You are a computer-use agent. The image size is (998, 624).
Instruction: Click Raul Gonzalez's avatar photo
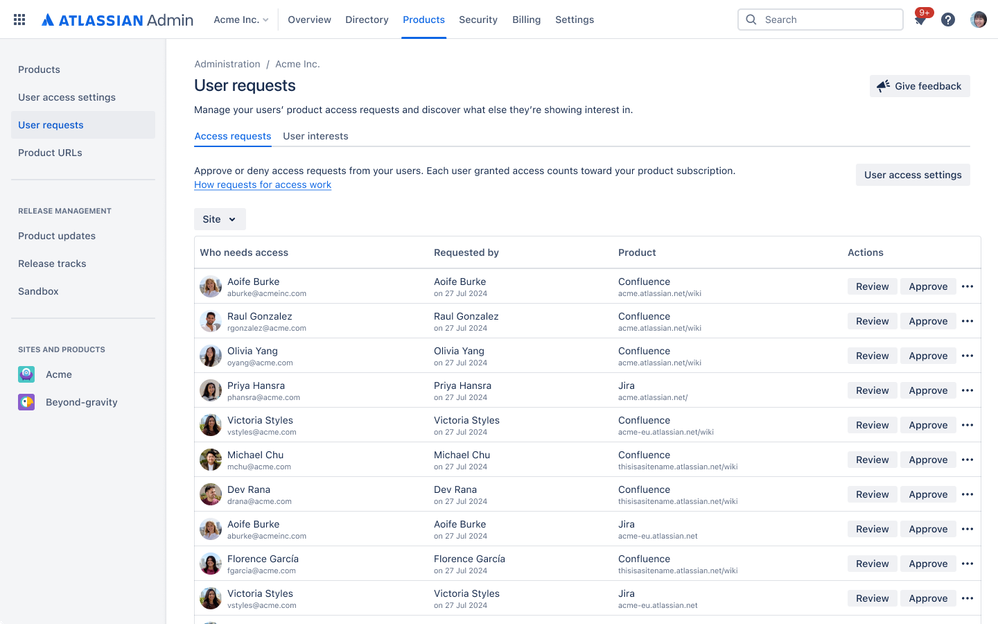click(211, 322)
